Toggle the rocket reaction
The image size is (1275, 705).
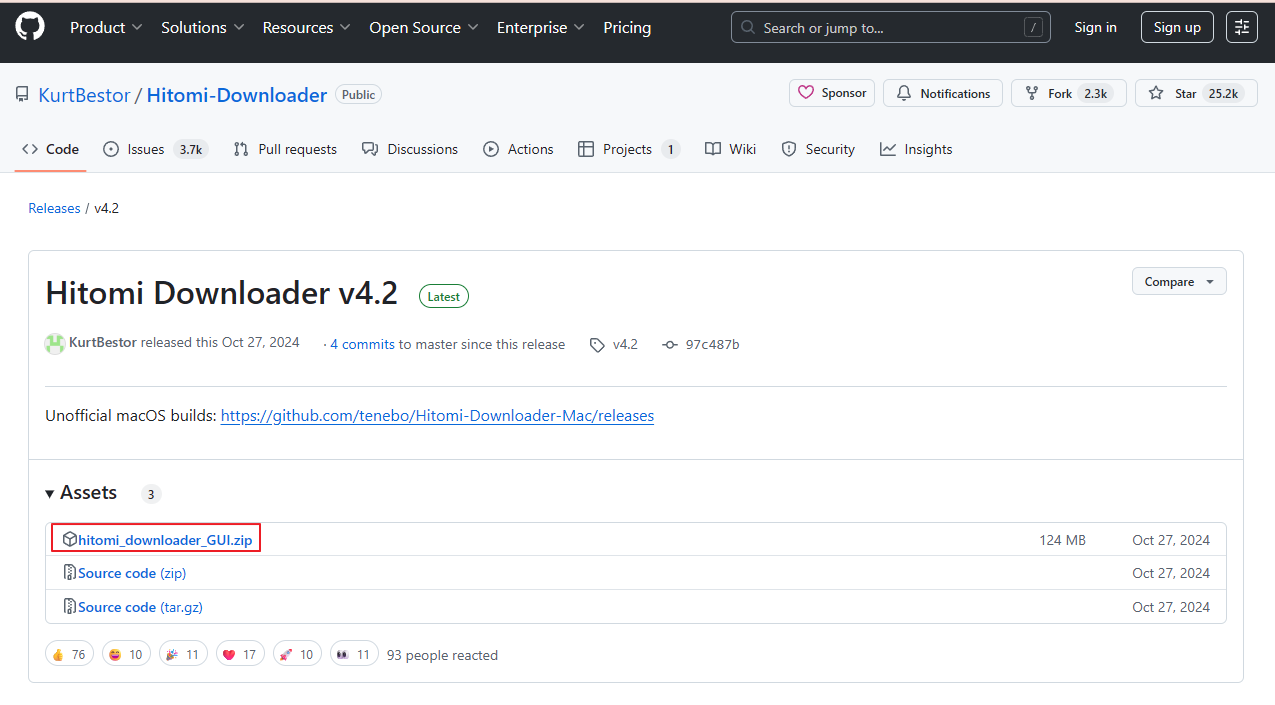coord(297,655)
